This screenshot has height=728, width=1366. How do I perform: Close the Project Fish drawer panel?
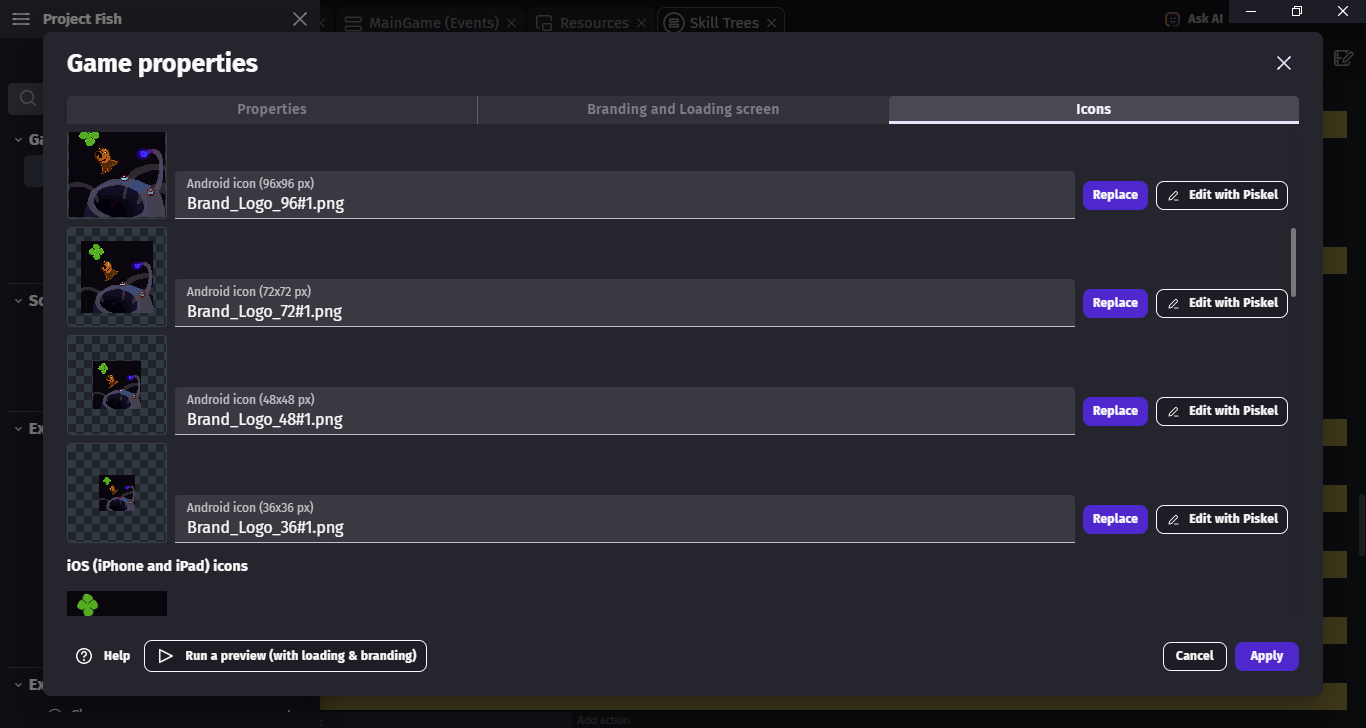pos(300,19)
